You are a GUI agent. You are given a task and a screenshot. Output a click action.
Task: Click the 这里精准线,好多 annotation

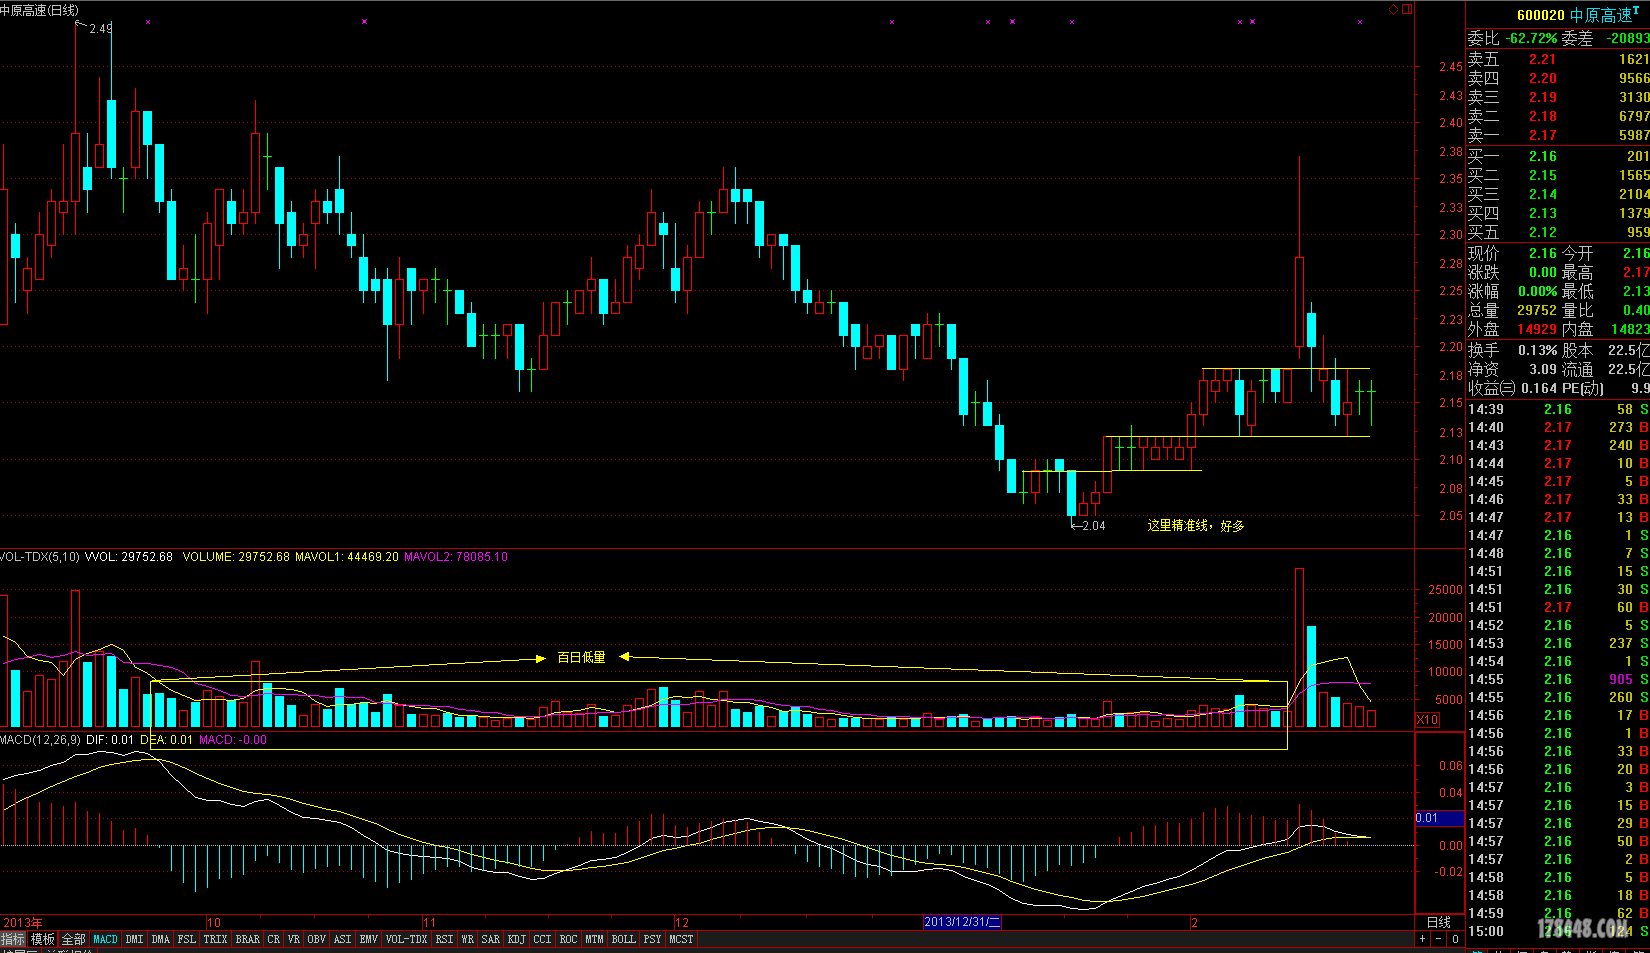pyautogui.click(x=1196, y=526)
